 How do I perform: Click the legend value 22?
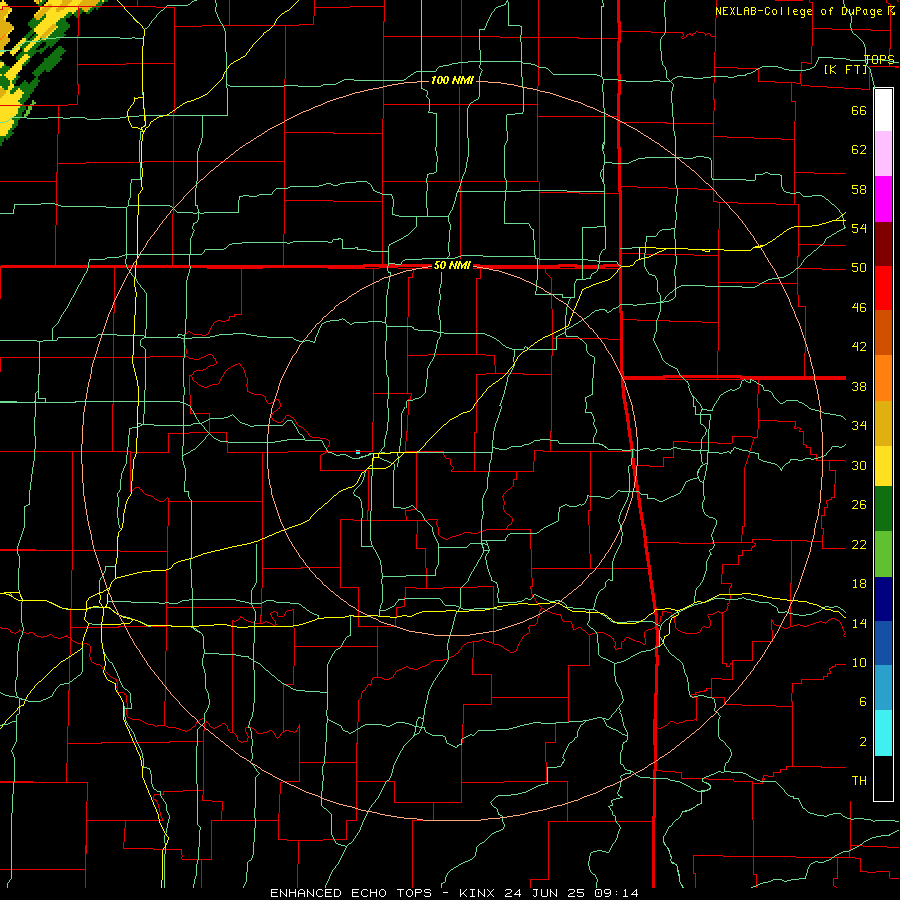point(859,544)
